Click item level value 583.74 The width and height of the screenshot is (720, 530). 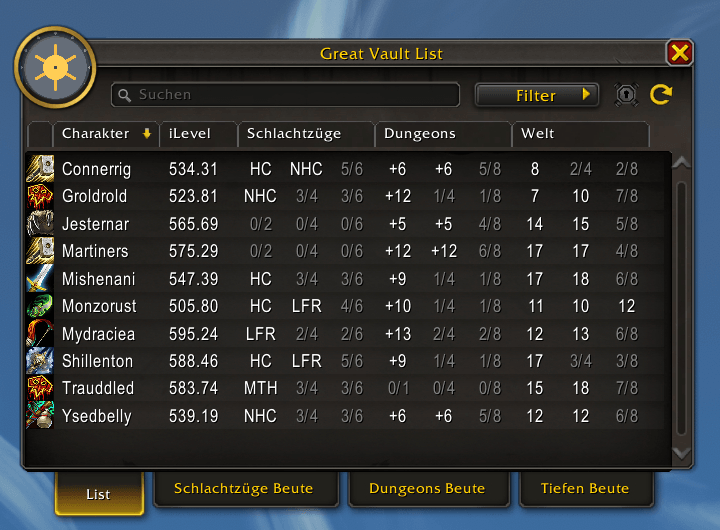193,389
